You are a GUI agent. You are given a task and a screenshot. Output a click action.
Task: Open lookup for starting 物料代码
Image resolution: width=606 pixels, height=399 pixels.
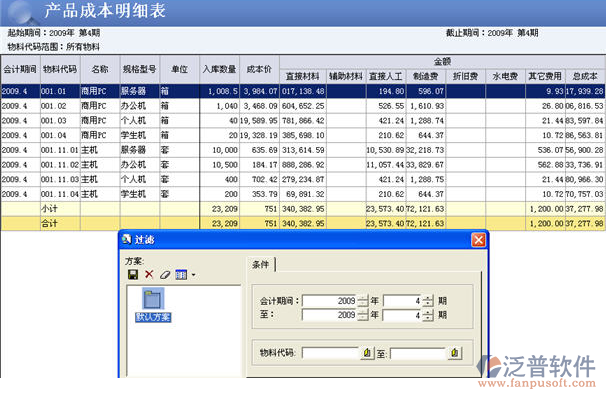click(x=367, y=353)
